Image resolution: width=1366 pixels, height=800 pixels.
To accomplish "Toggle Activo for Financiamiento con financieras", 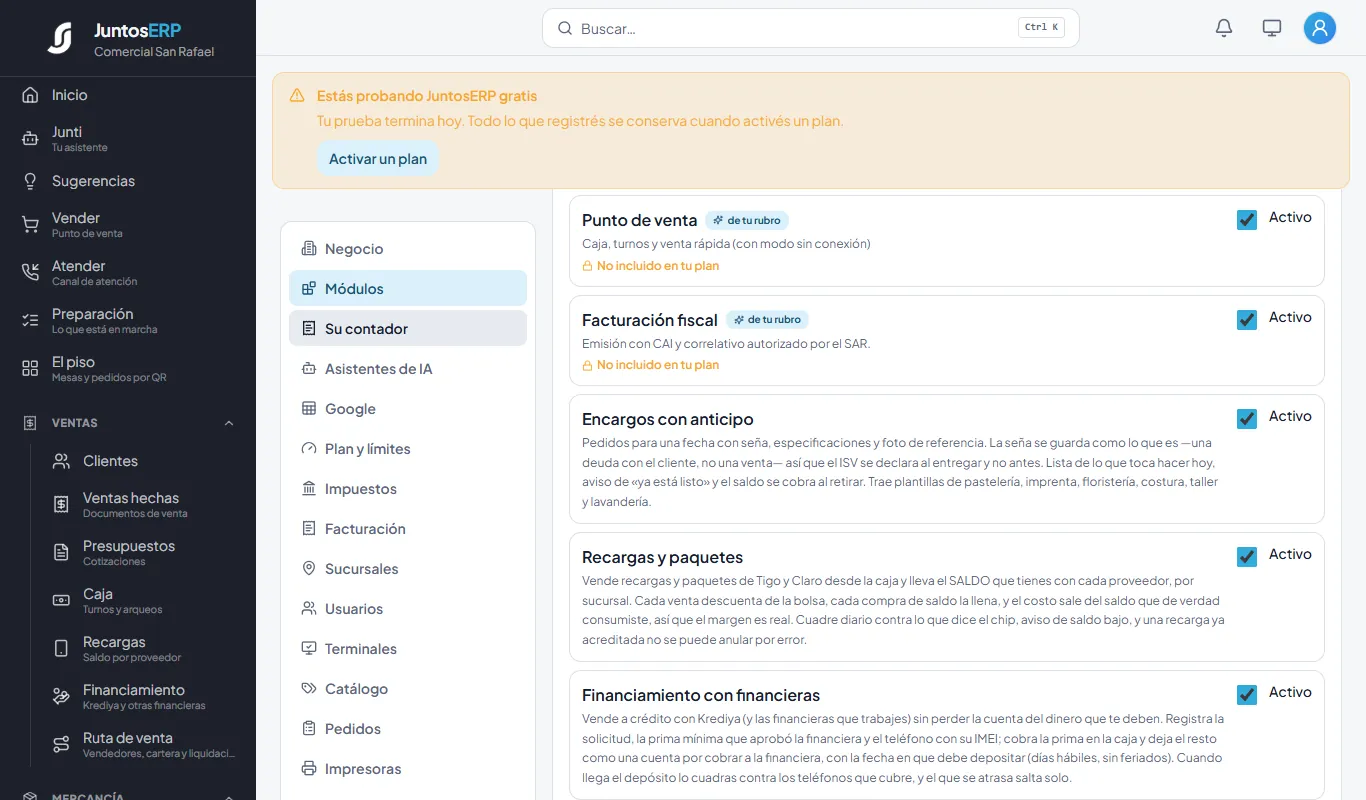I will pyautogui.click(x=1247, y=695).
